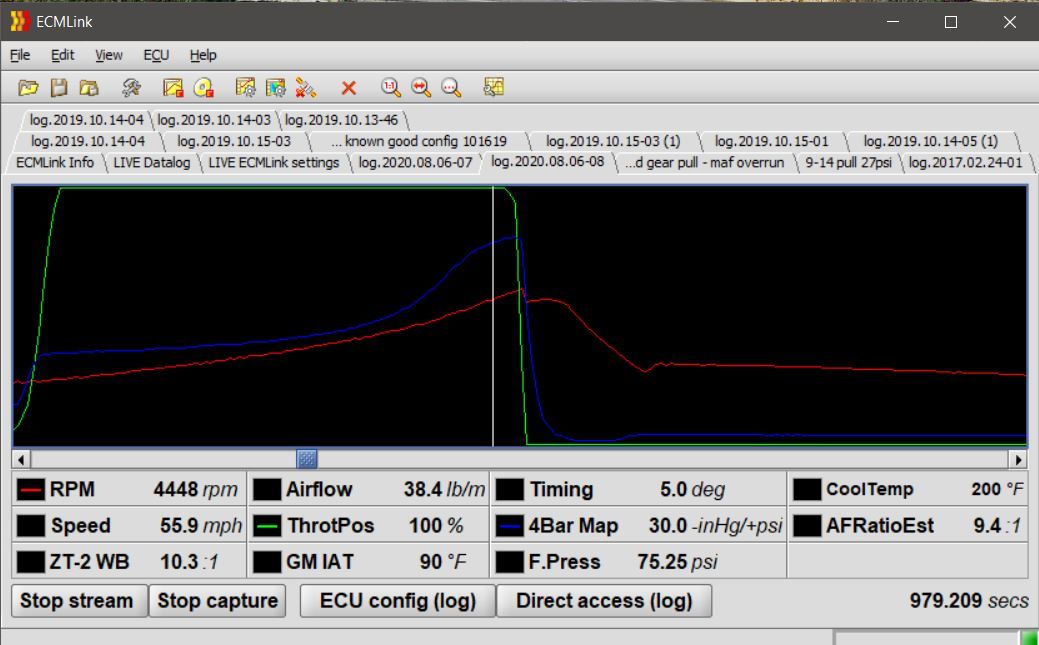Click the open log file folder icon
1039x645 pixels.
(28, 88)
